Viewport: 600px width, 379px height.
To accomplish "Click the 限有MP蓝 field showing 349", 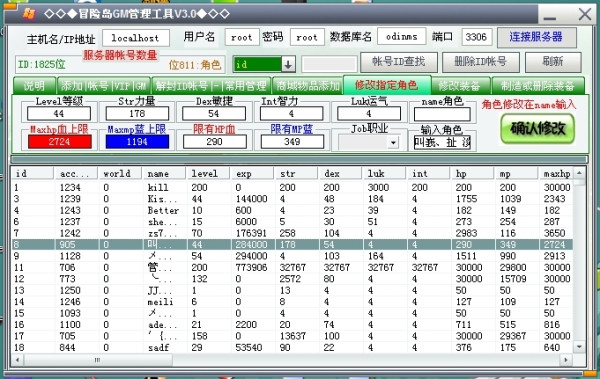I will (x=292, y=142).
